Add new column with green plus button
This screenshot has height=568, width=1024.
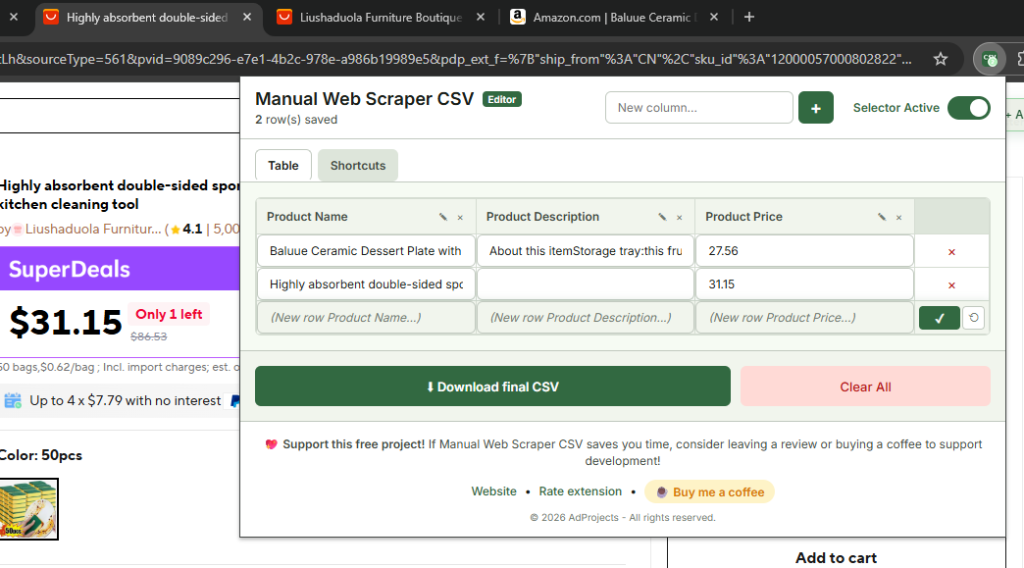point(816,108)
